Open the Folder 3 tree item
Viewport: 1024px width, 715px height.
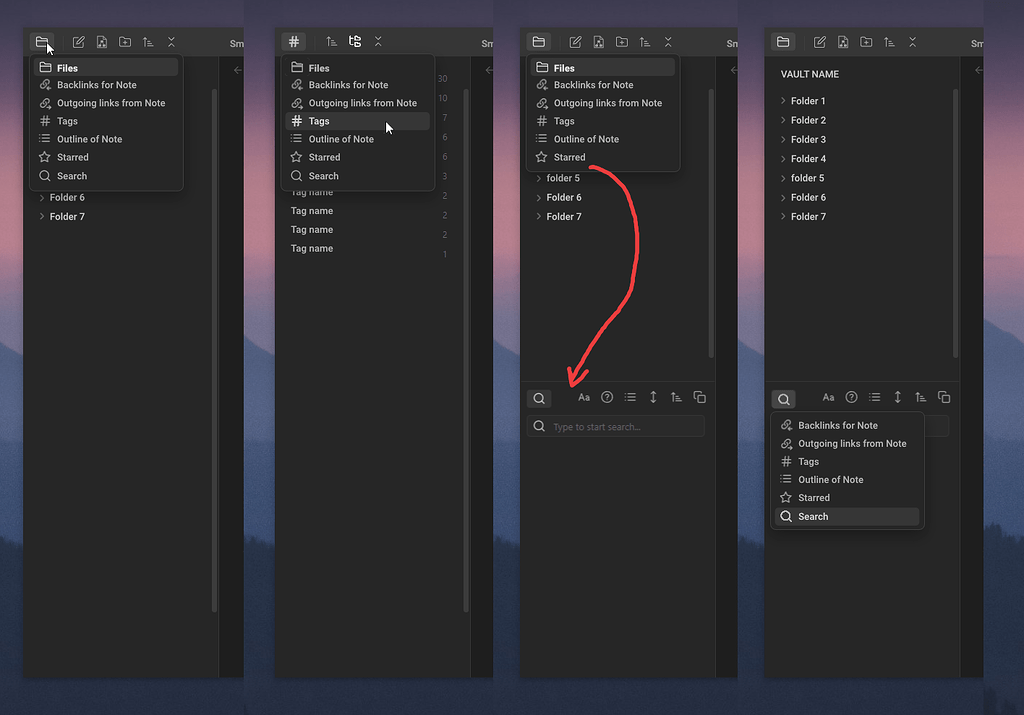[808, 139]
